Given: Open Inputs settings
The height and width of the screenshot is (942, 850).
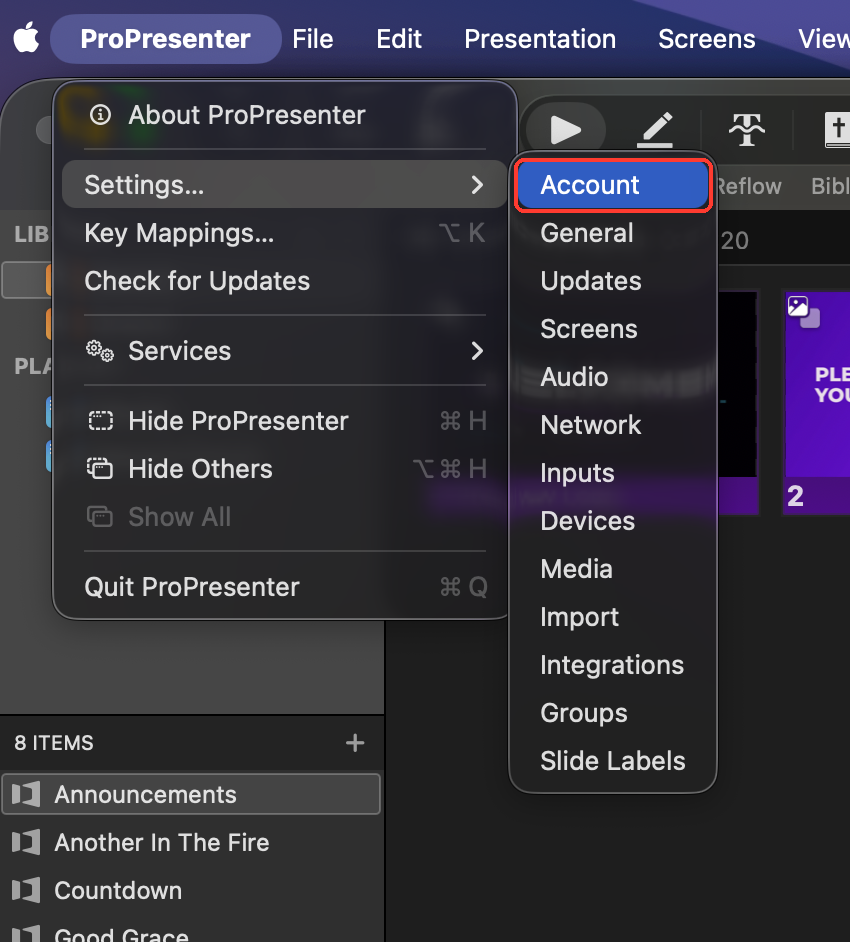Looking at the screenshot, I should [613, 473].
